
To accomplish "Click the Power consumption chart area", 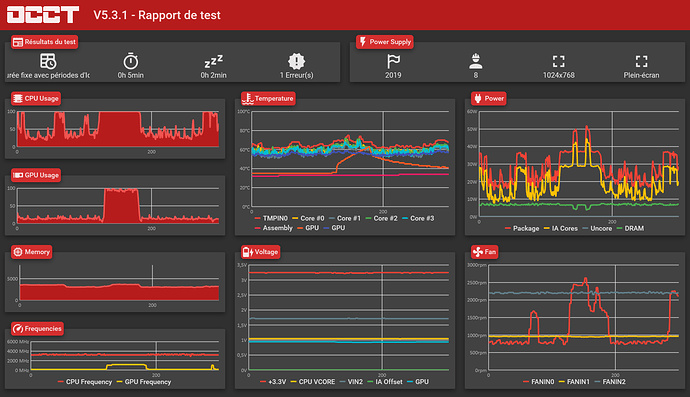I will [579, 164].
